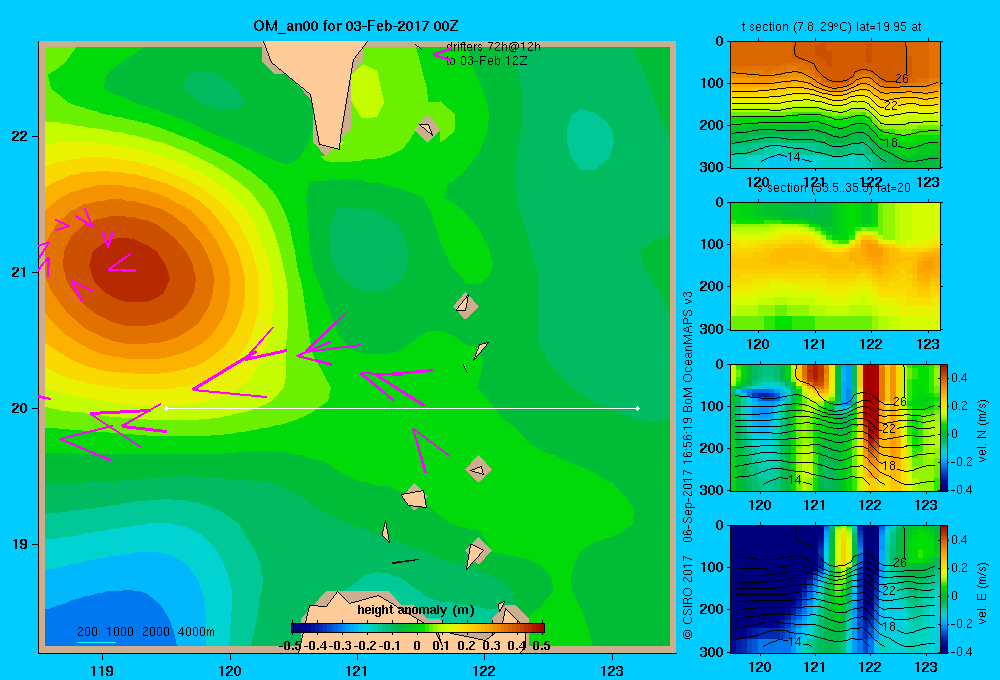
Task: Click longitude label 123 on main map axis
Action: [x=612, y=670]
